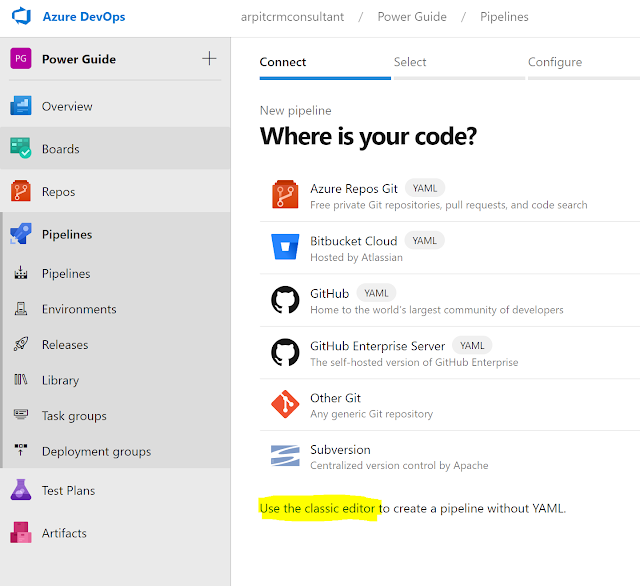This screenshot has height=586, width=640.
Task: Click the Environments icon
Action: (x=21, y=309)
